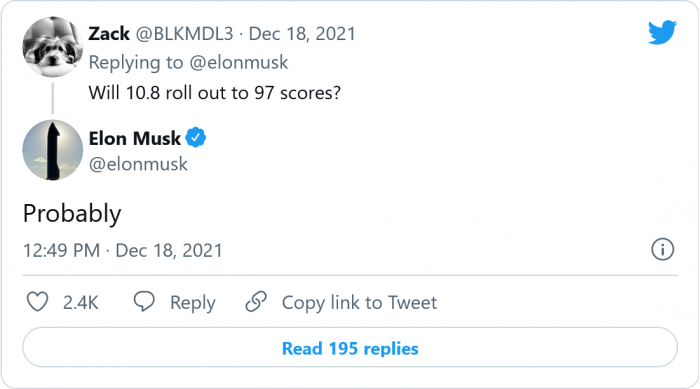Click Copy link to Tweet text

359,303
